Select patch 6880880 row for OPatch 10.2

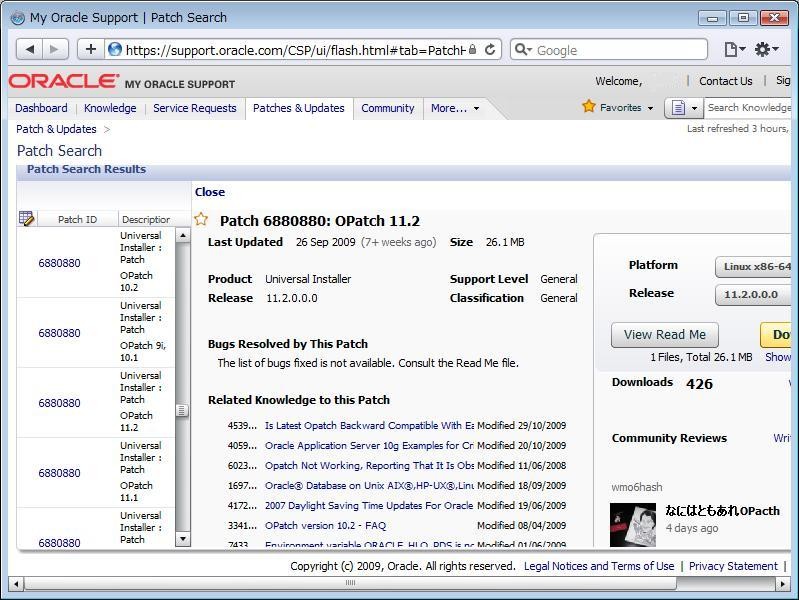96,263
